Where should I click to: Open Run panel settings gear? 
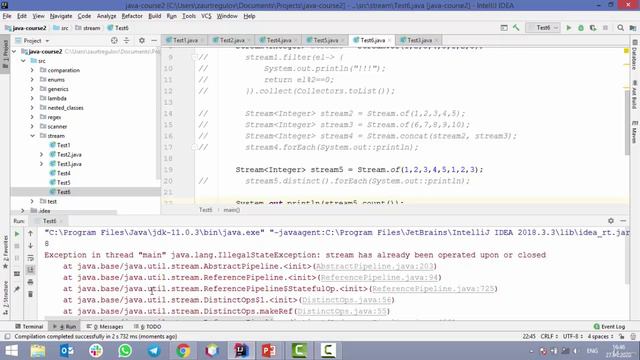point(611,220)
